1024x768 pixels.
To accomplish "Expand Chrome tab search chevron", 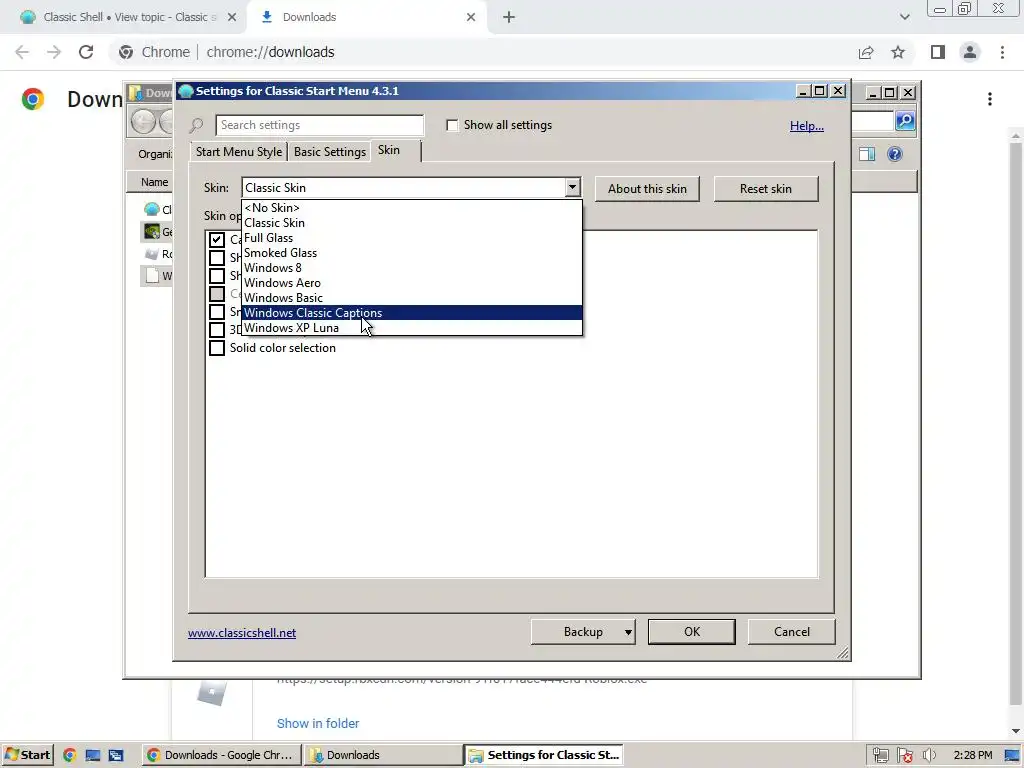I will 904,17.
